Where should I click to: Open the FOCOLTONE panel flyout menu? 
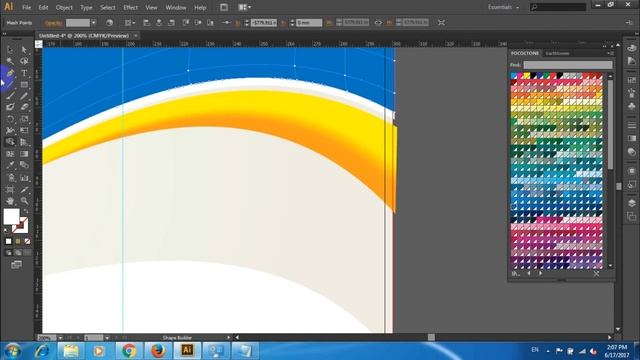pos(610,53)
